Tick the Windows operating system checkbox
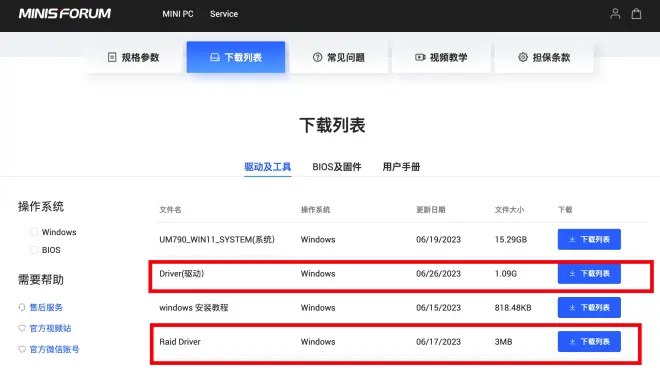This screenshot has height=378, width=660. [x=34, y=232]
